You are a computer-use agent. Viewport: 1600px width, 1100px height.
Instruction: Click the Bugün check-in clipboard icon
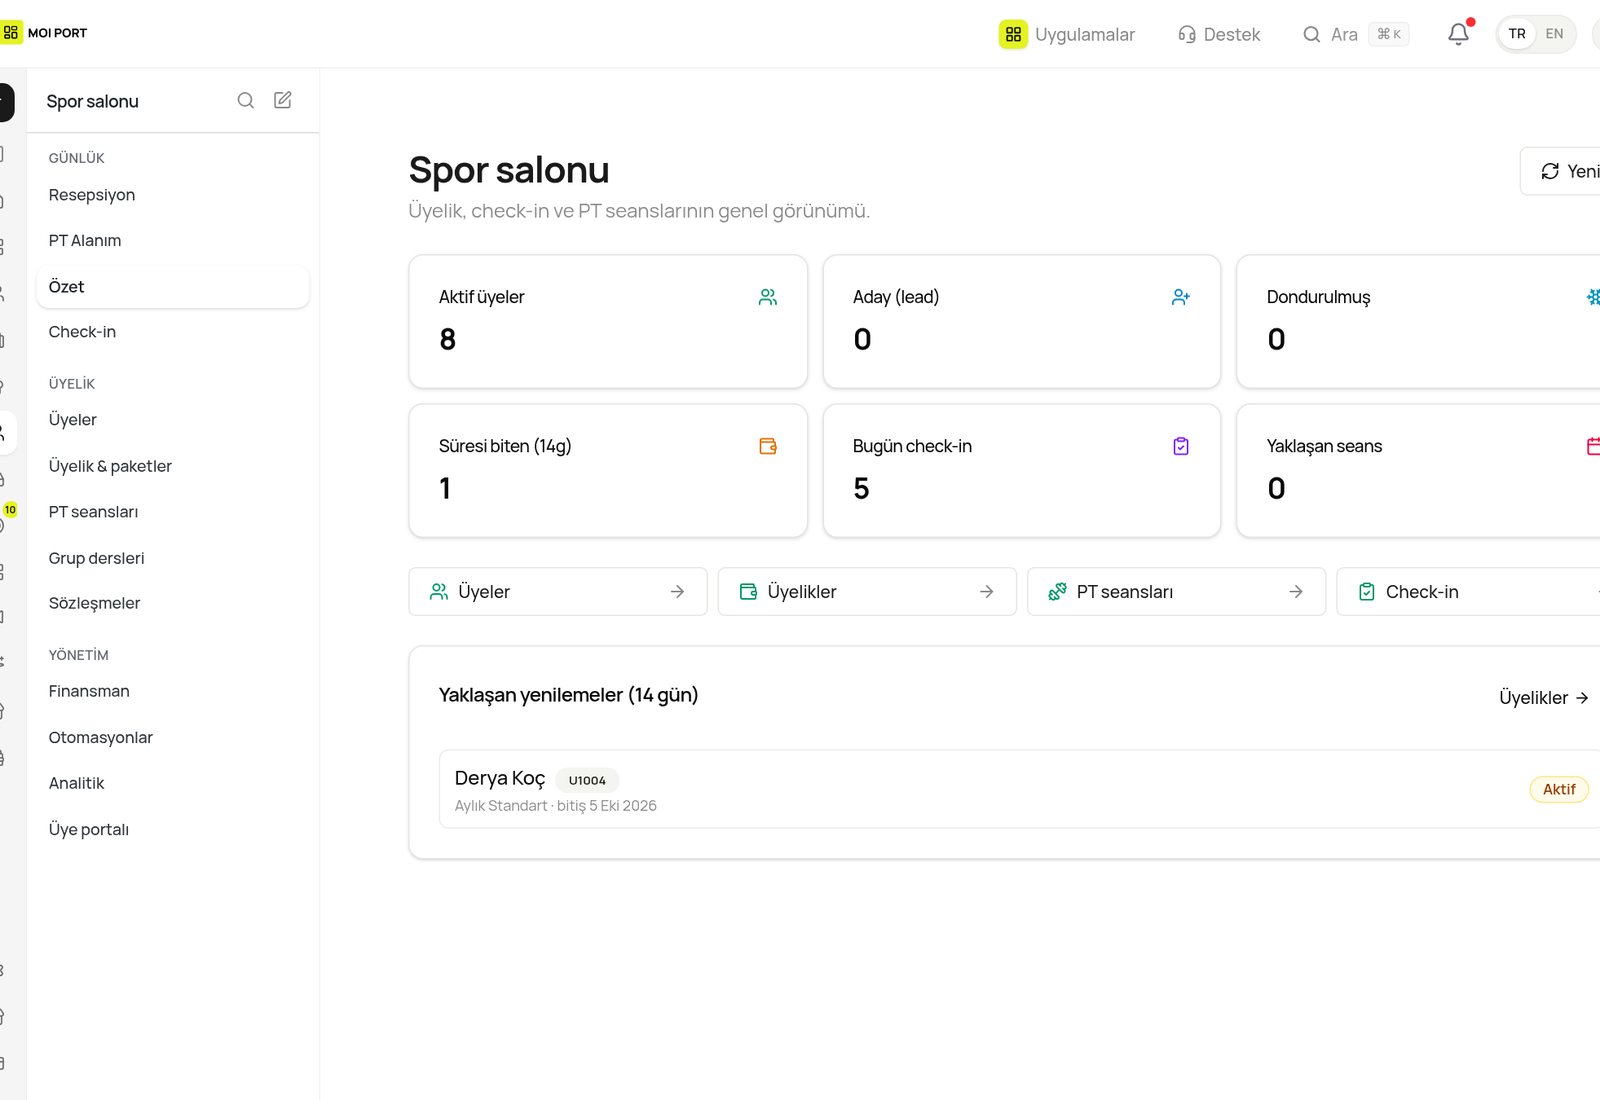click(1181, 446)
